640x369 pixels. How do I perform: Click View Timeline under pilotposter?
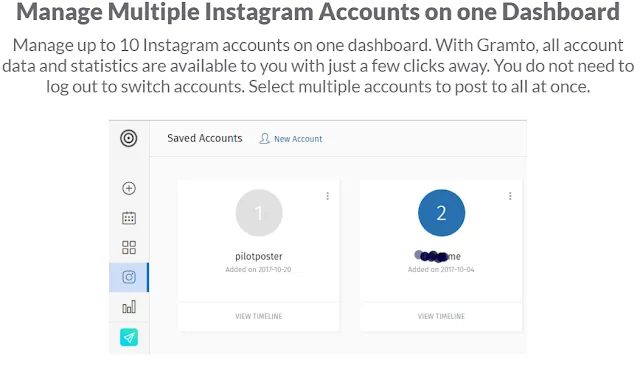tap(258, 316)
